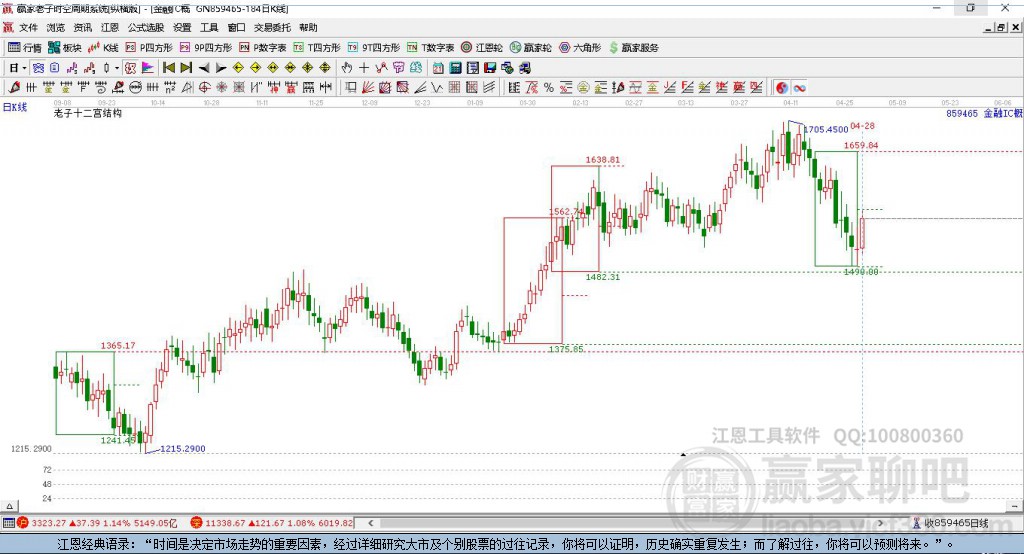Click the 1638.81 box price label
Viewport: 1024px width, 554px height.
click(x=603, y=159)
